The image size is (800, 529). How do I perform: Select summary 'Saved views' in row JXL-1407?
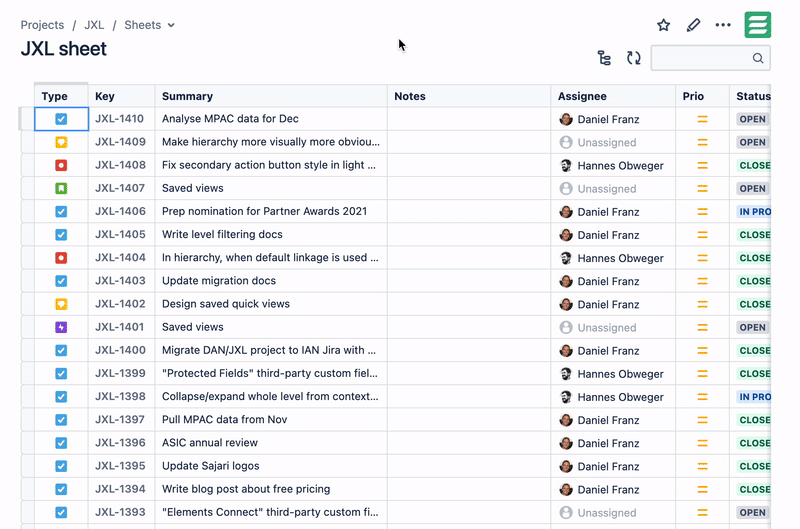click(x=193, y=188)
